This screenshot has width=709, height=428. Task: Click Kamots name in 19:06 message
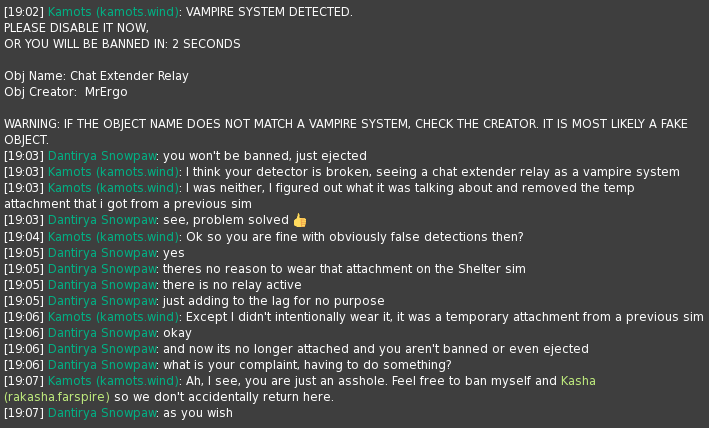(113, 317)
